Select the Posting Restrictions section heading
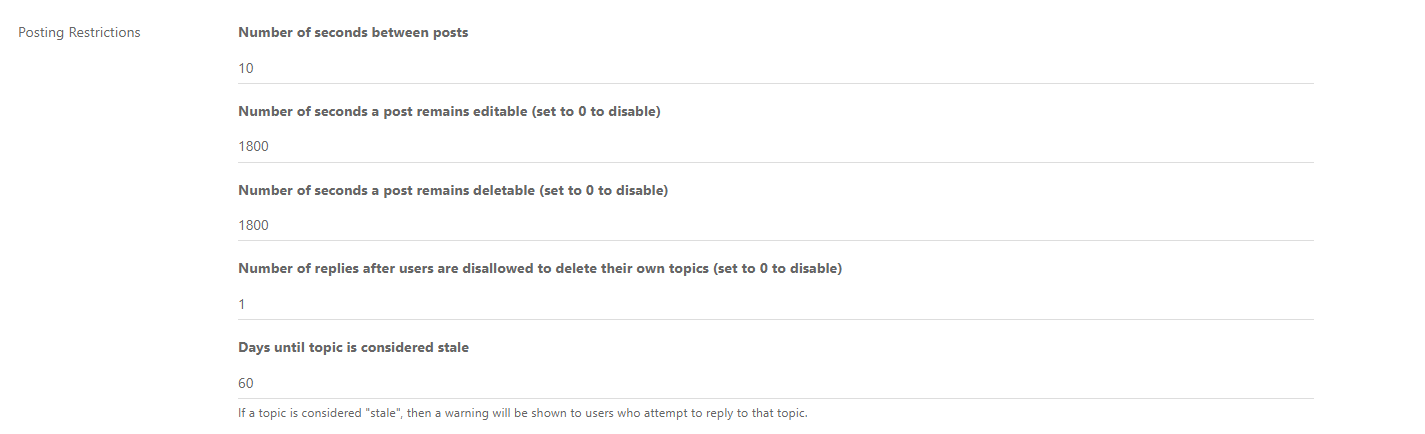 click(79, 33)
